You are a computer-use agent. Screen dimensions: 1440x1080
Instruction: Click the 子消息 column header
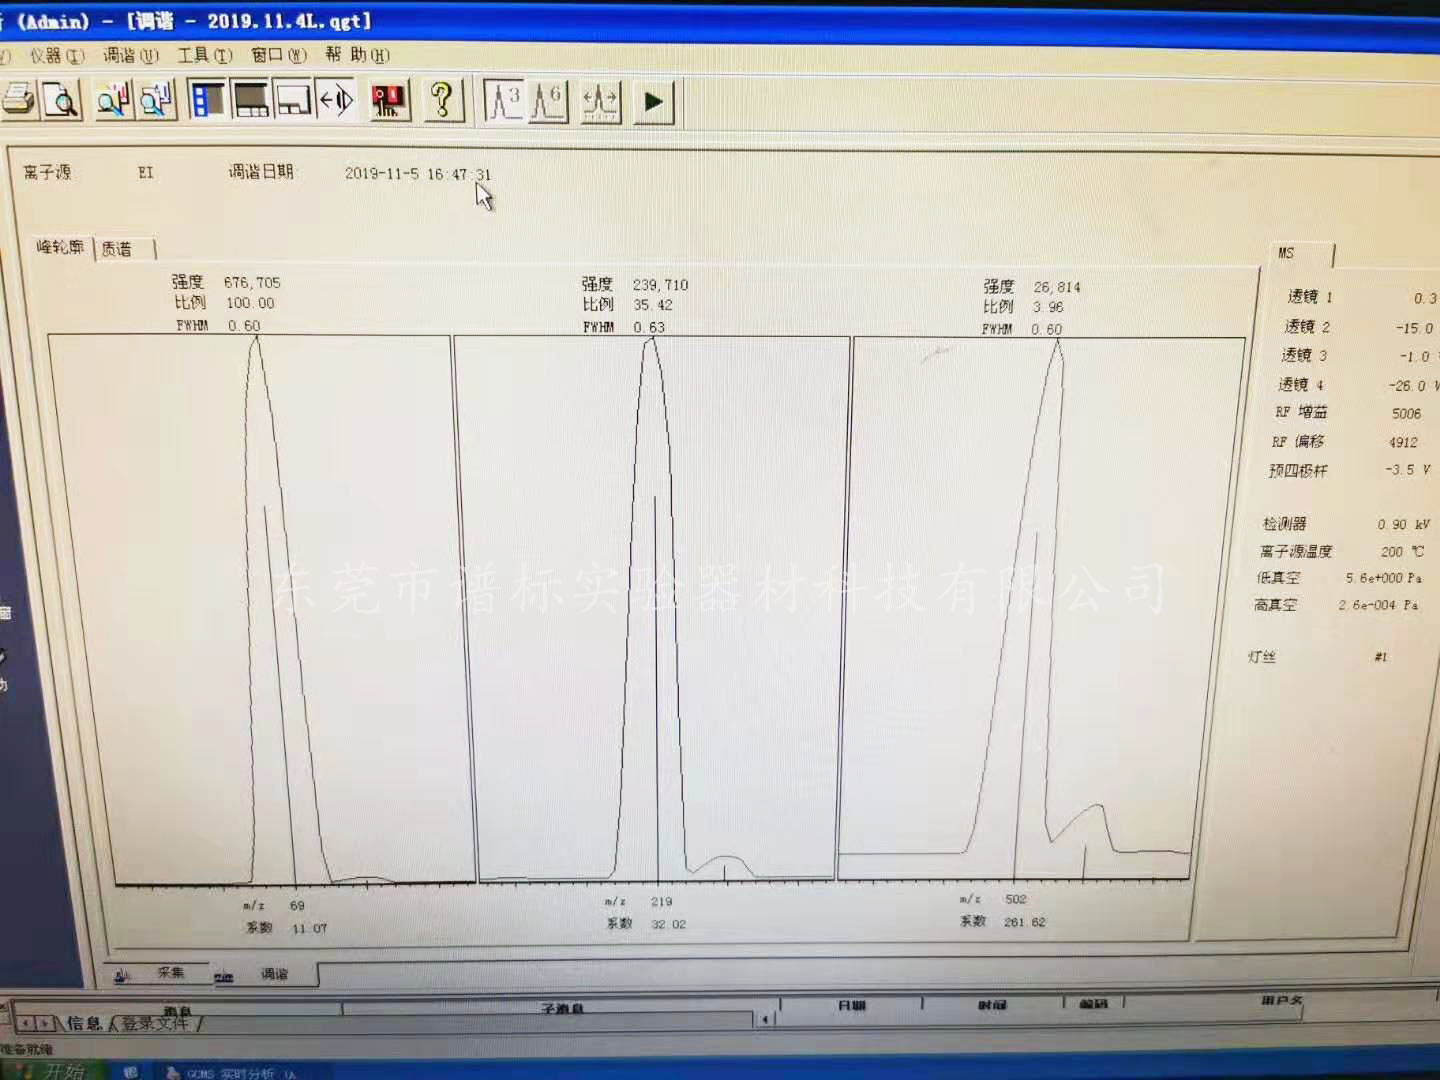[561, 1008]
